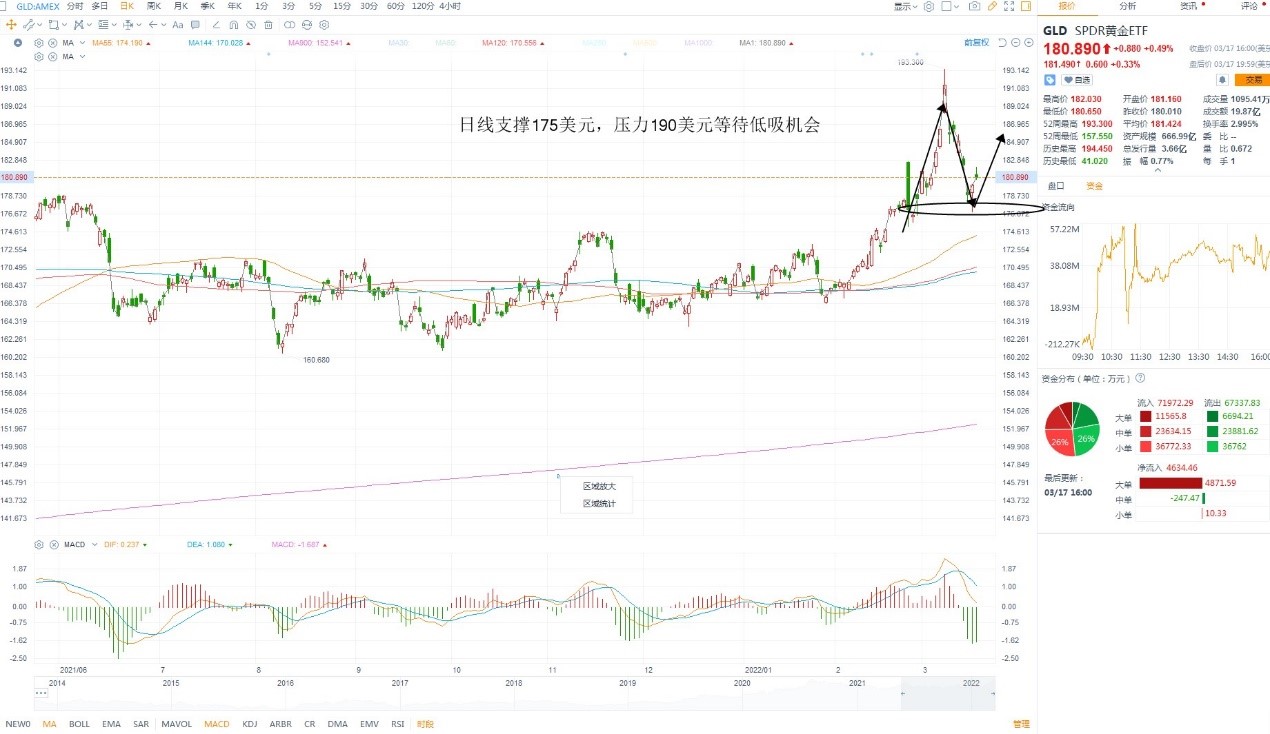Click the camera screenshot icon
This screenshot has width=1270, height=734.
click(974, 6)
